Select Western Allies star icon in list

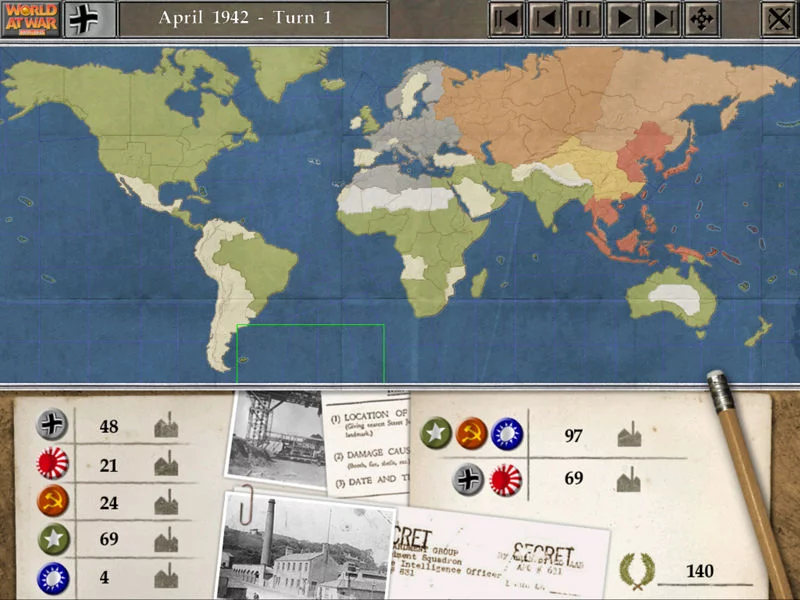click(54, 539)
